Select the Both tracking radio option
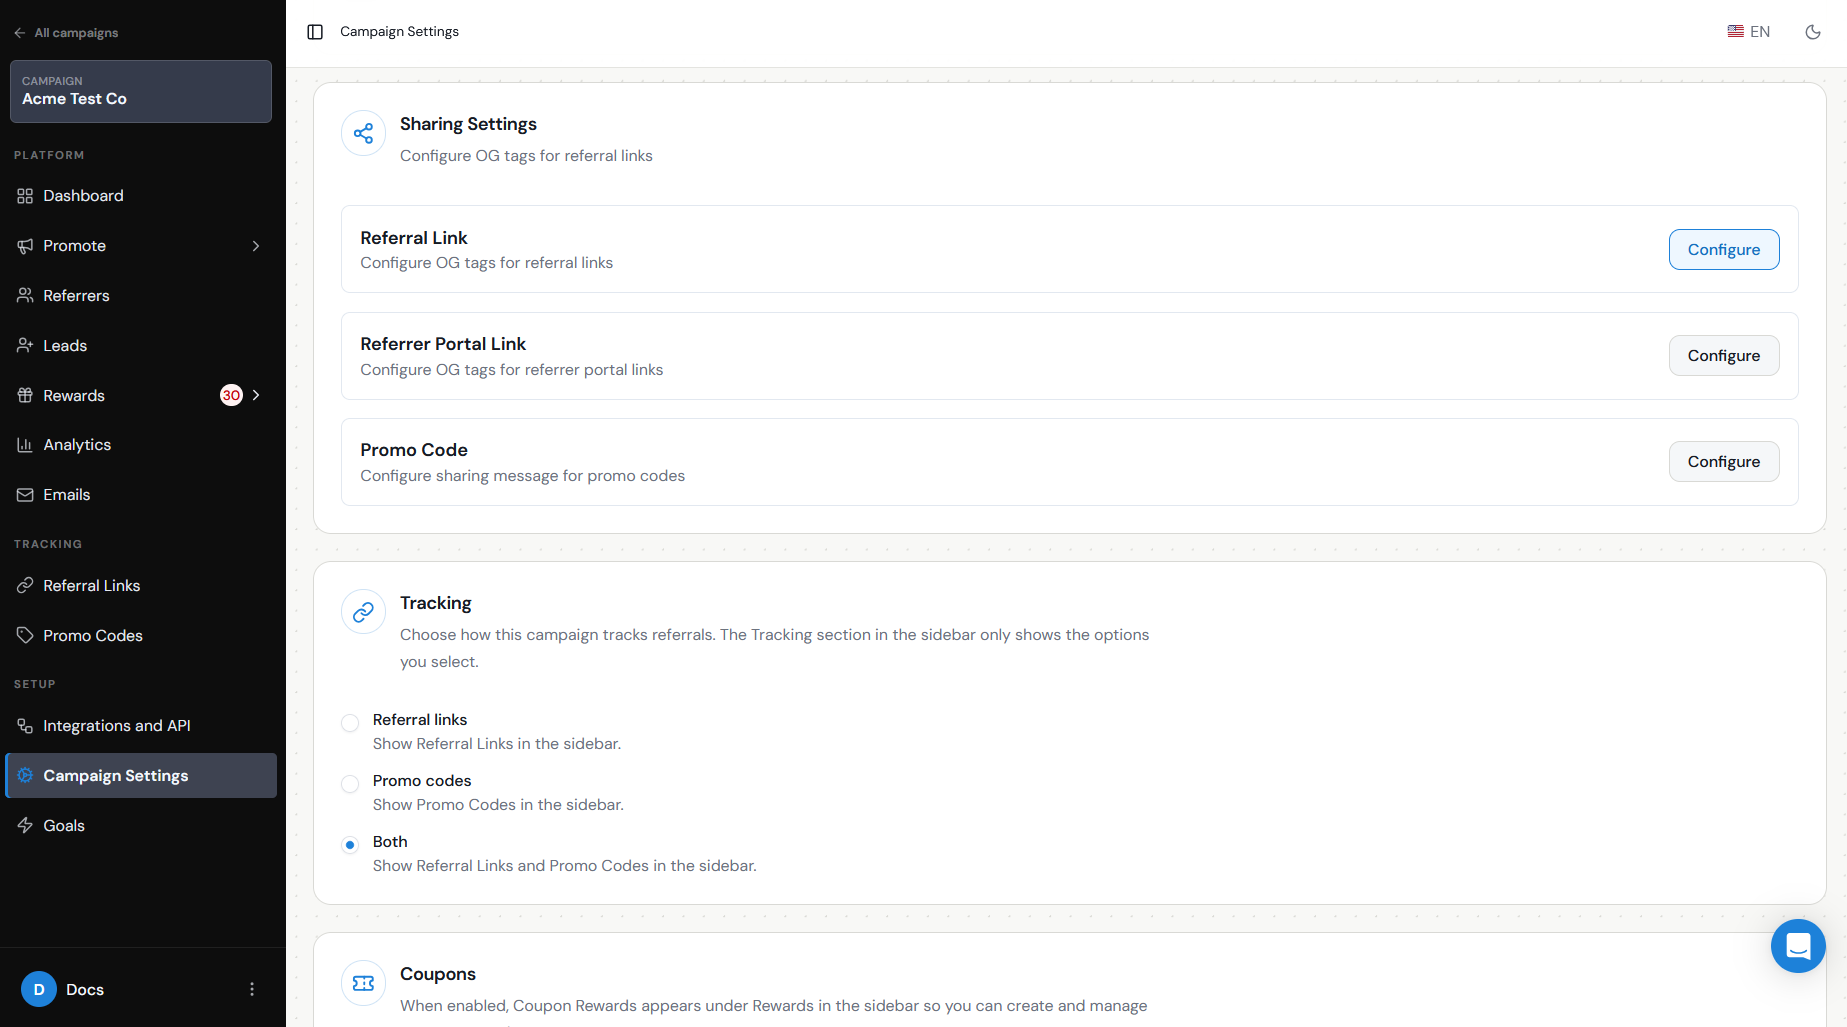The width and height of the screenshot is (1847, 1027). click(350, 845)
